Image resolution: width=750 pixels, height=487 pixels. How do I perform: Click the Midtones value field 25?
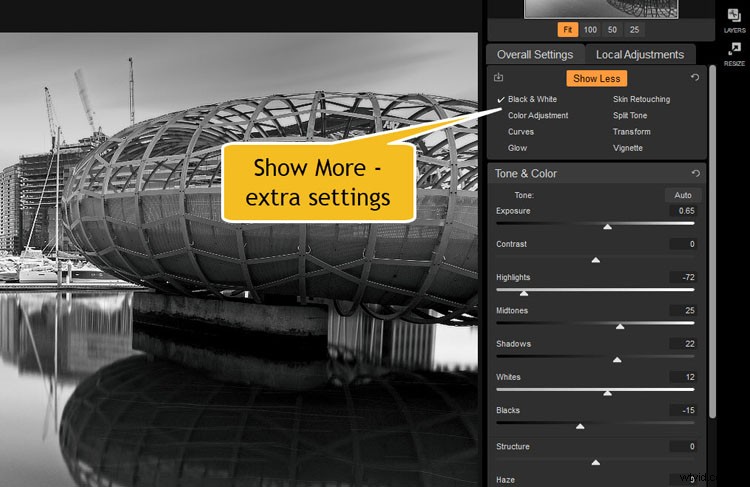pos(683,310)
